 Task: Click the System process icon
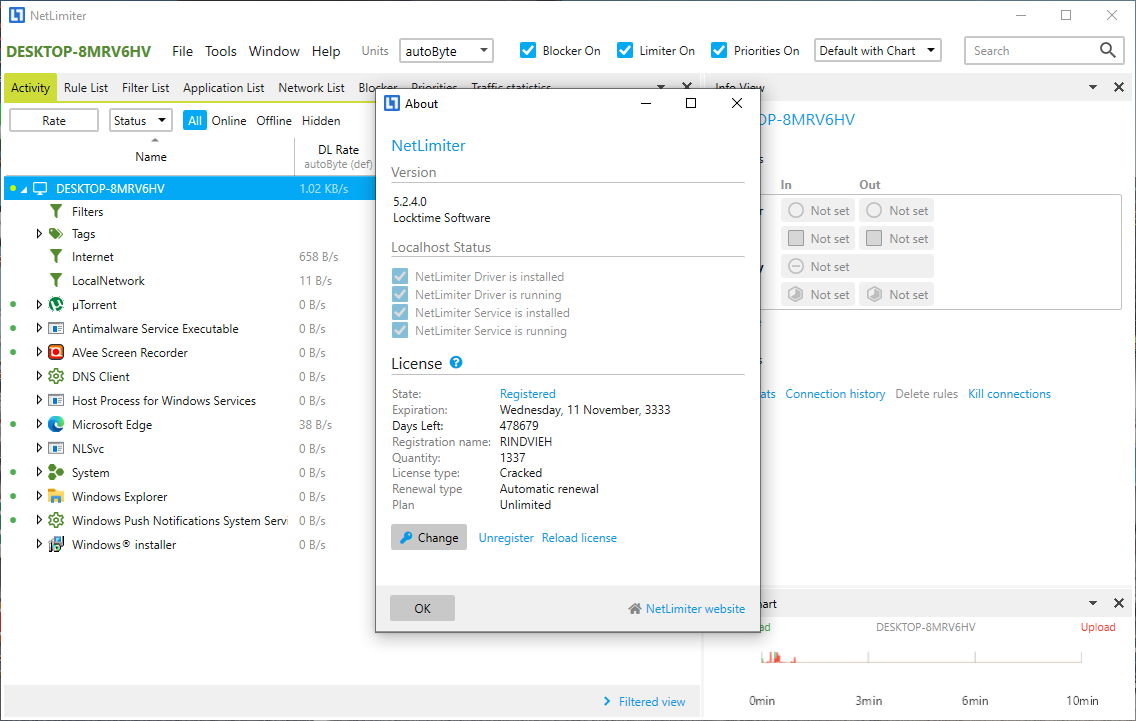56,472
